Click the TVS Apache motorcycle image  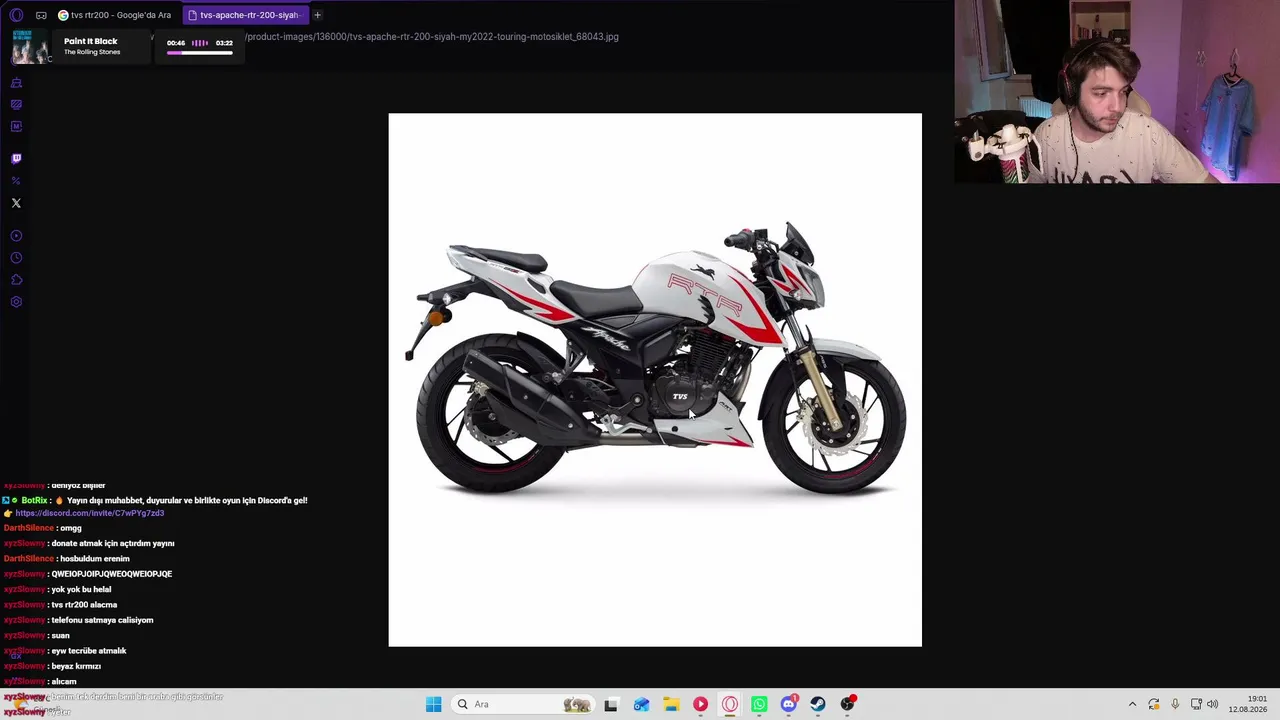655,380
